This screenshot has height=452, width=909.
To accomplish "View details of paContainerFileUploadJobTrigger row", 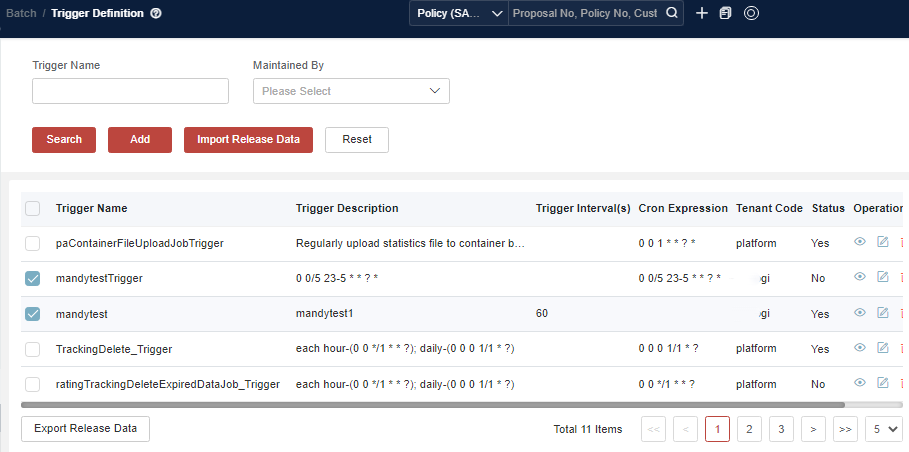I will pyautogui.click(x=860, y=242).
